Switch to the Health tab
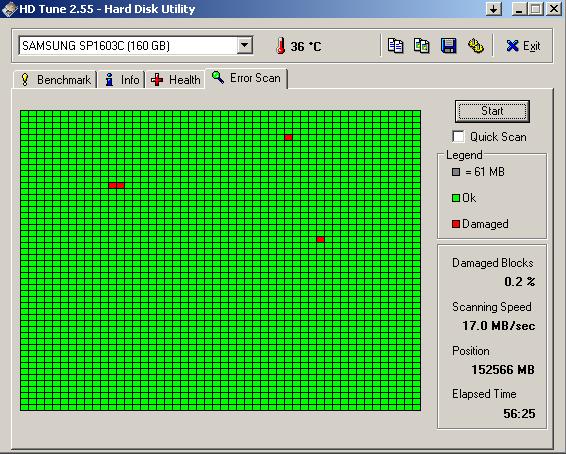This screenshot has height=454, width=566. [x=175, y=79]
